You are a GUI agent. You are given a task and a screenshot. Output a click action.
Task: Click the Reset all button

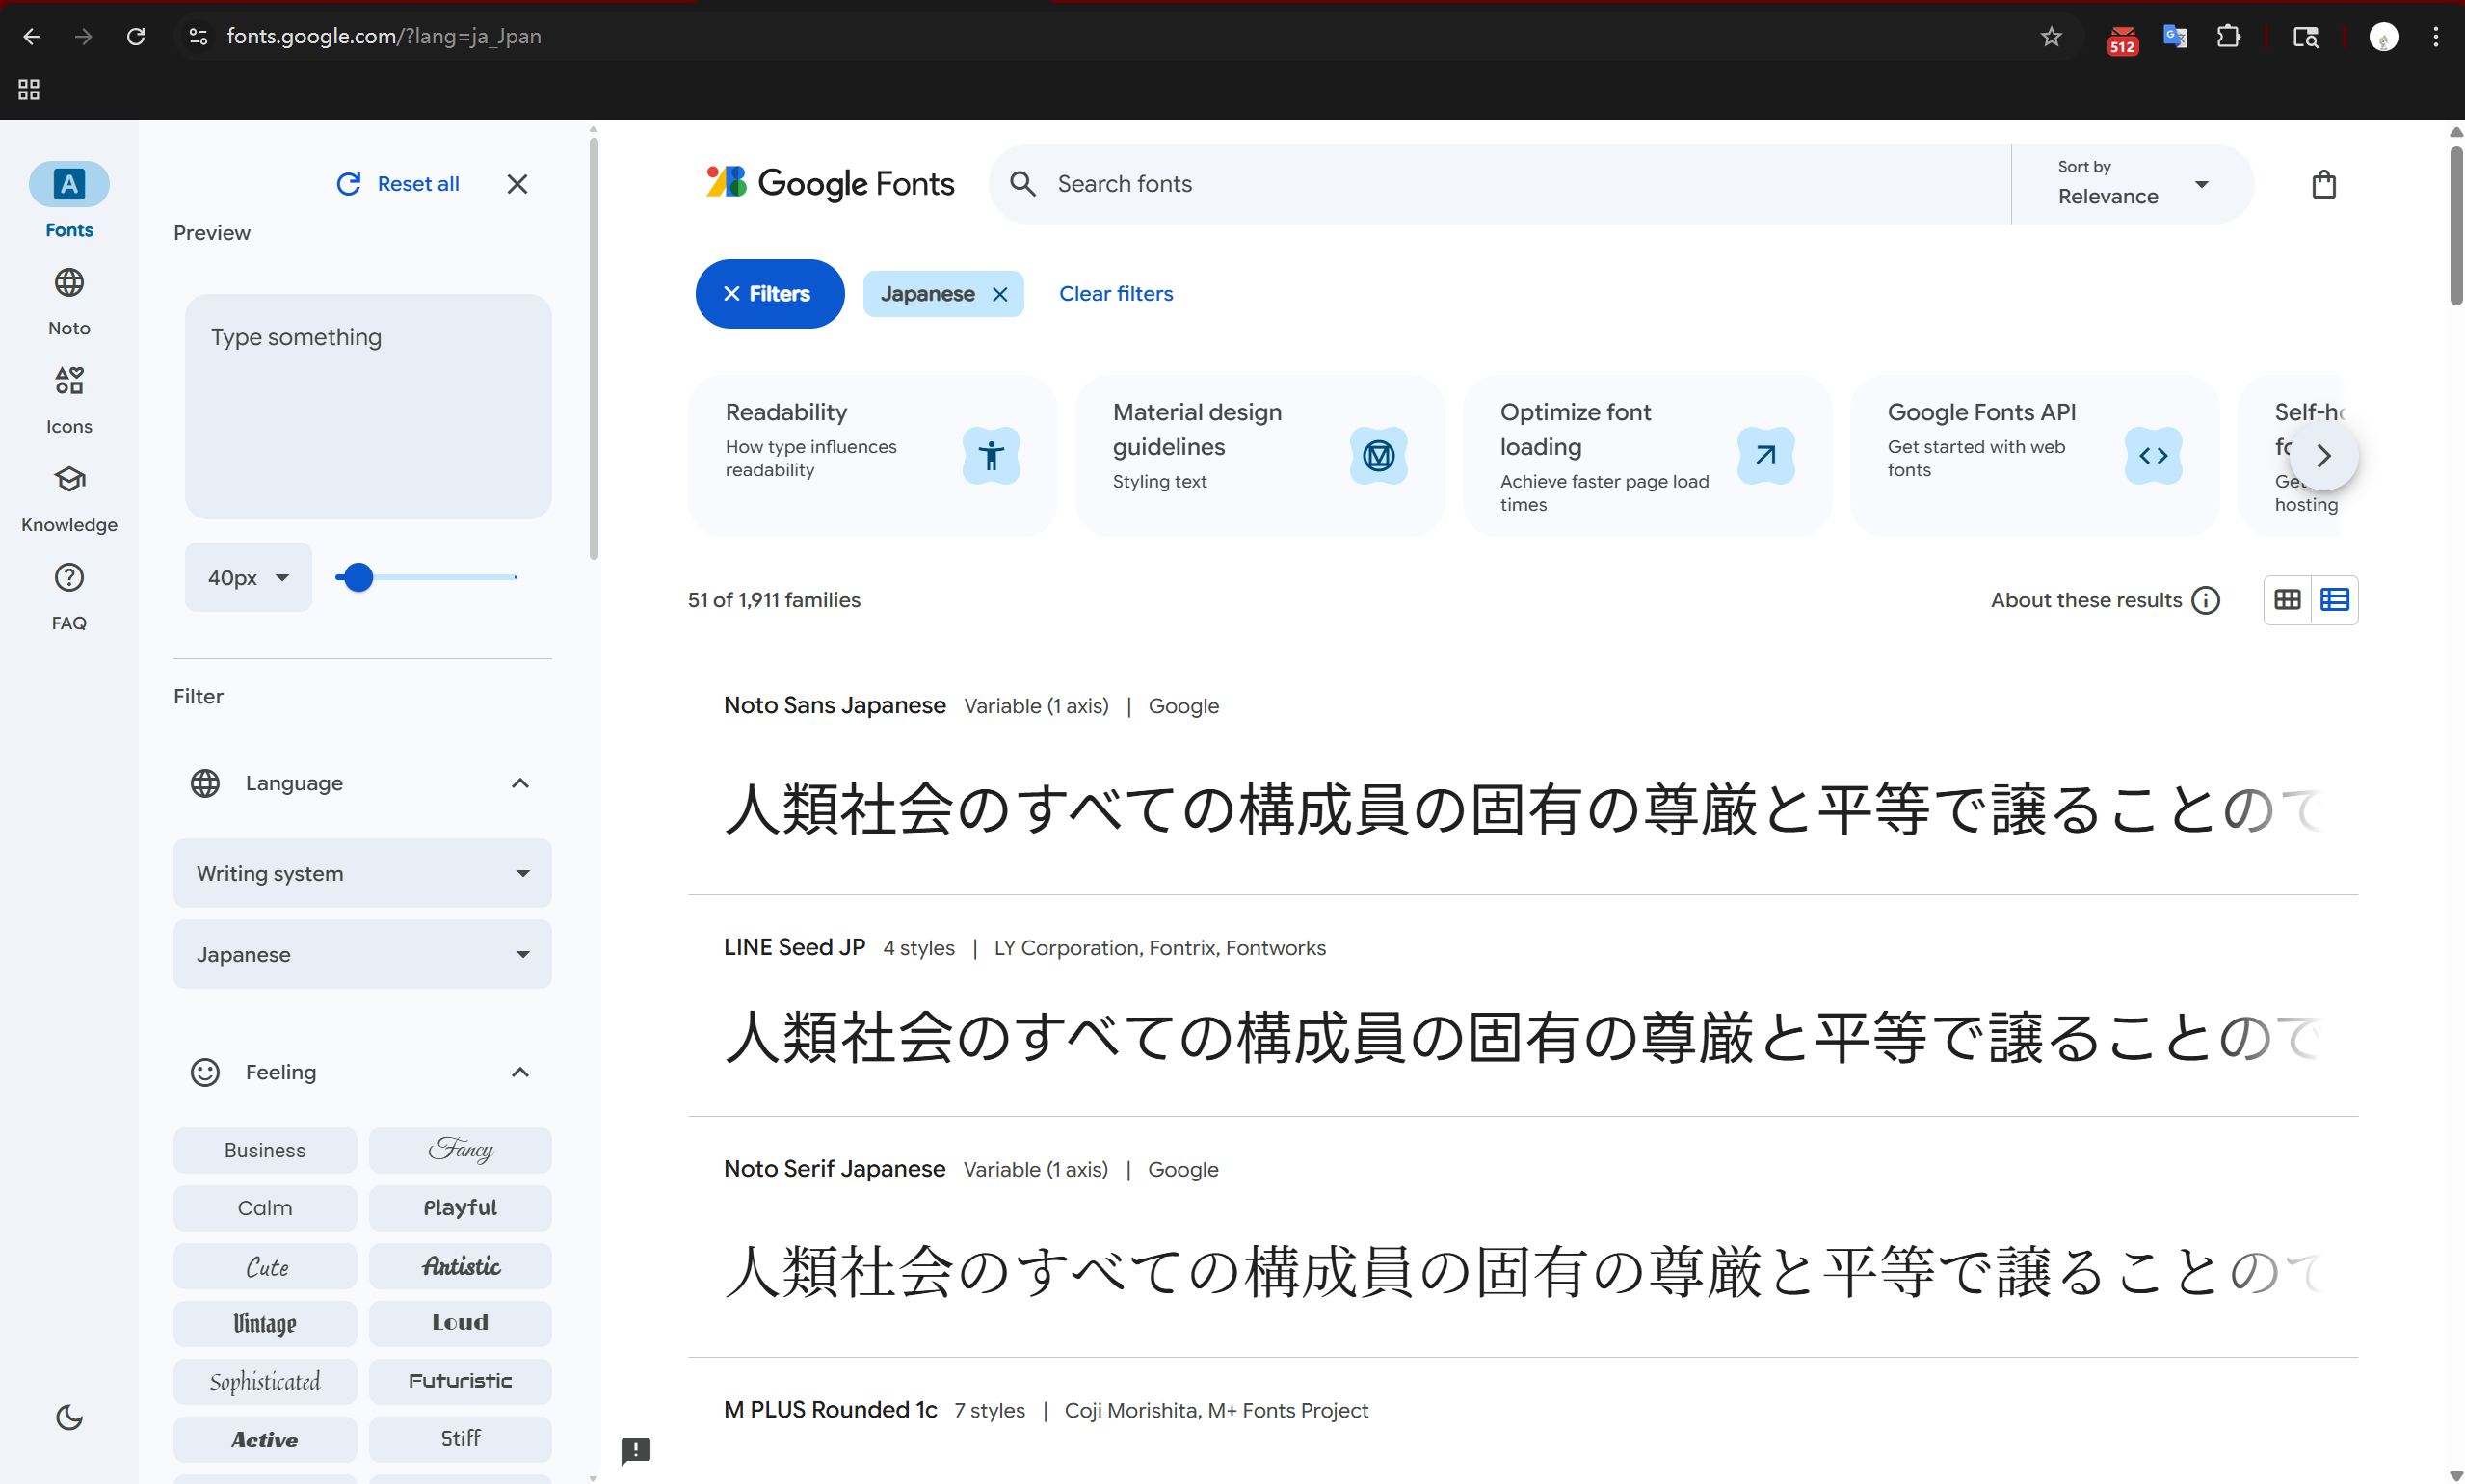coord(397,183)
